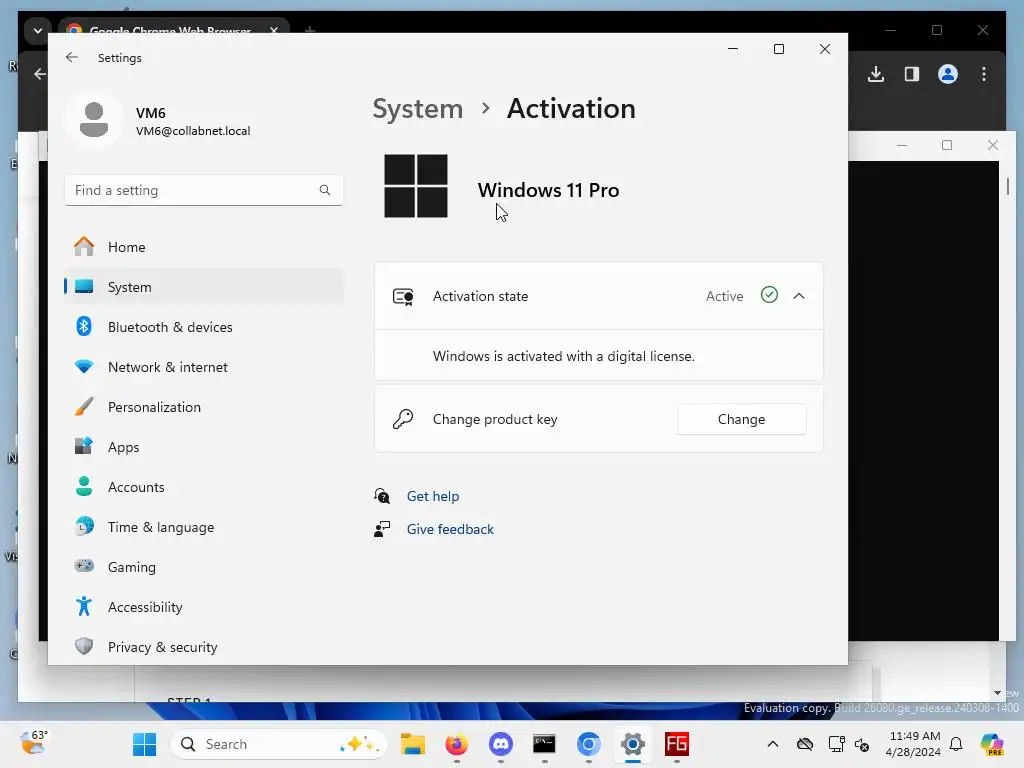Open File Explorer from the taskbar

pos(413,744)
